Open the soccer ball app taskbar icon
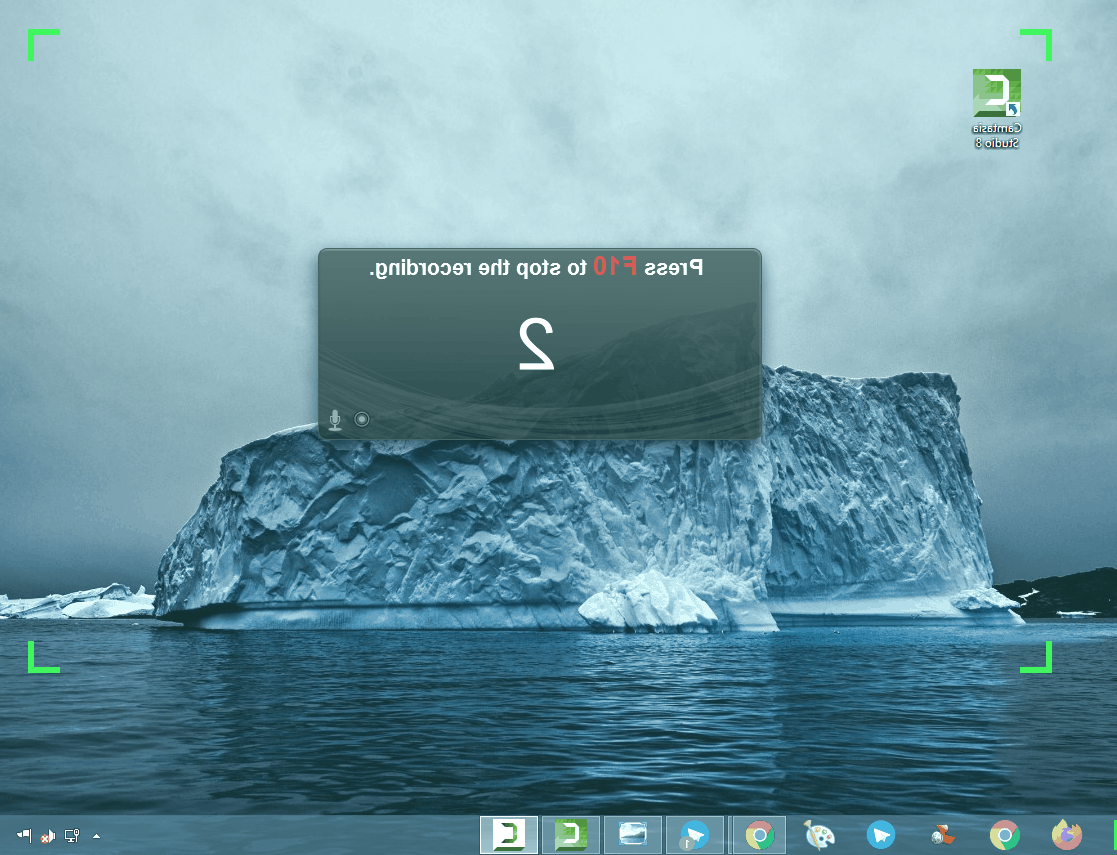Screen dimensions: 1117x855 (x=942, y=834)
